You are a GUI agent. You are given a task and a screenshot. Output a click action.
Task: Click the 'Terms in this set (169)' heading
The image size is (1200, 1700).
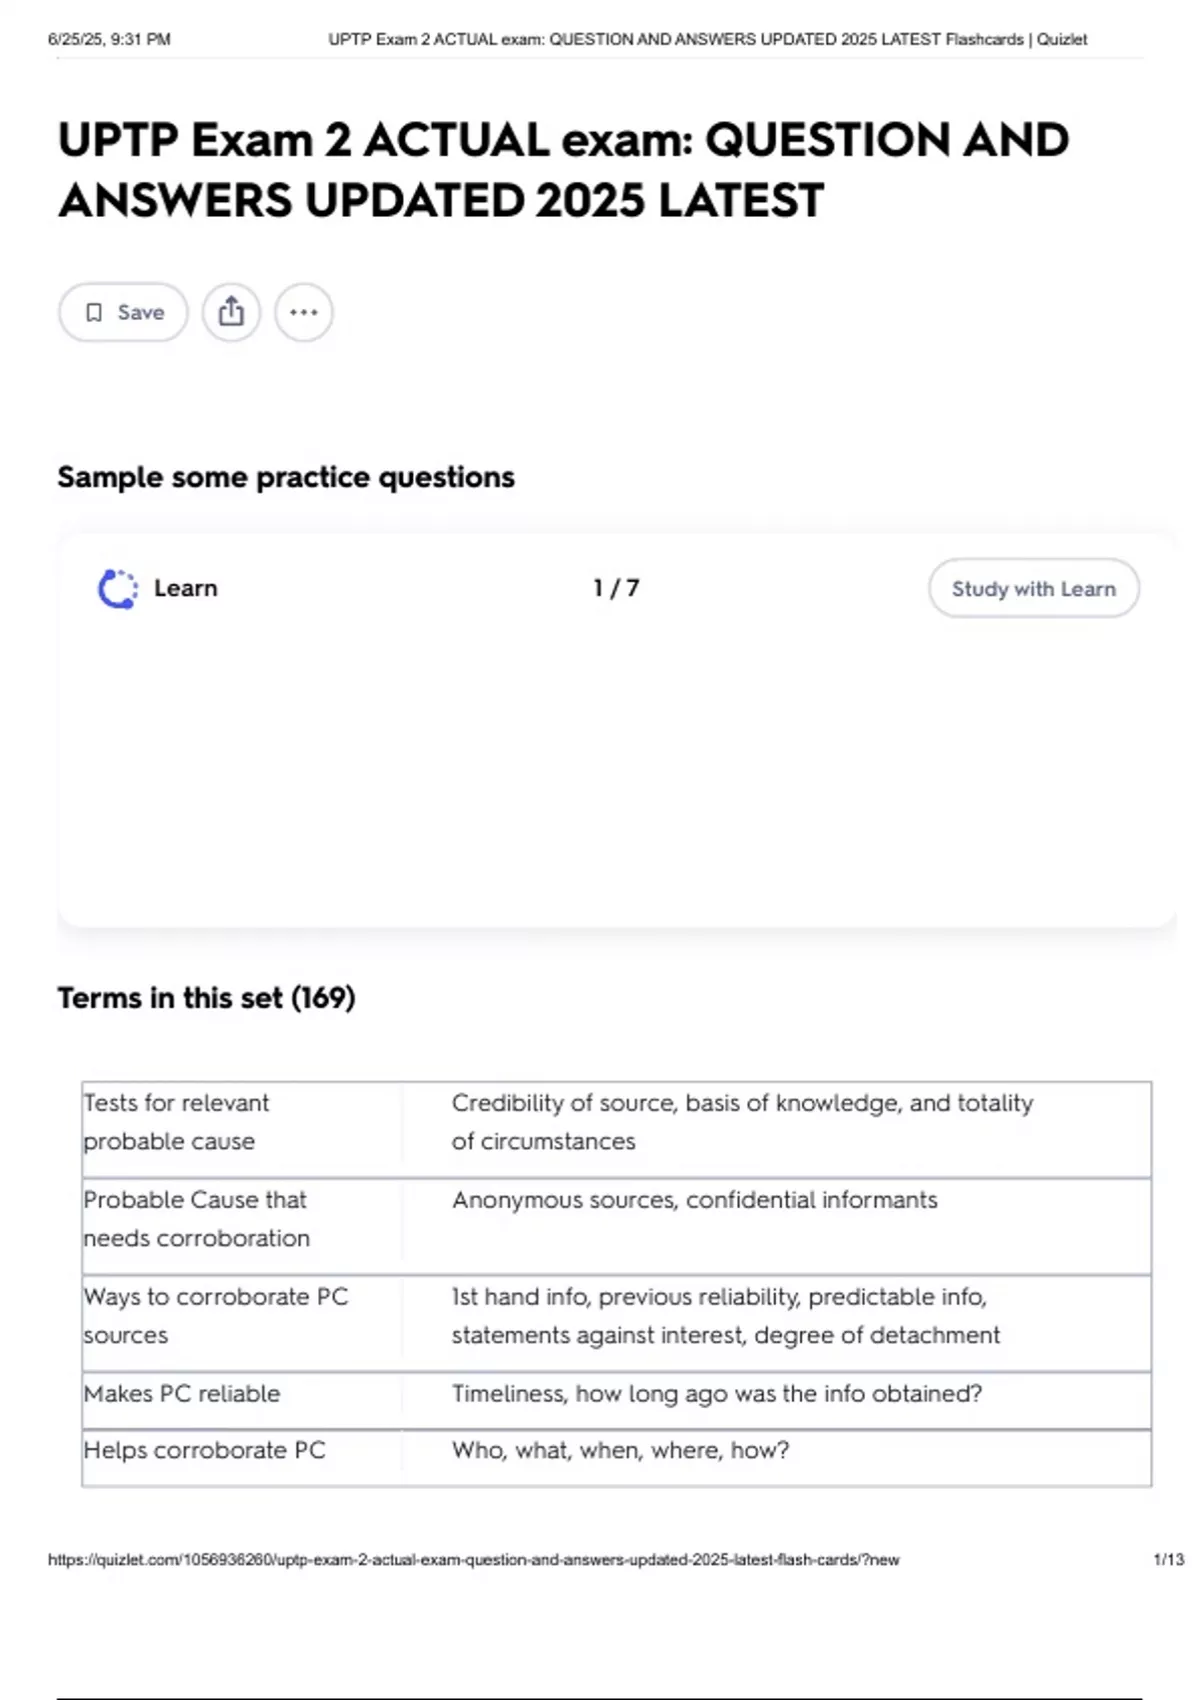(x=206, y=998)
